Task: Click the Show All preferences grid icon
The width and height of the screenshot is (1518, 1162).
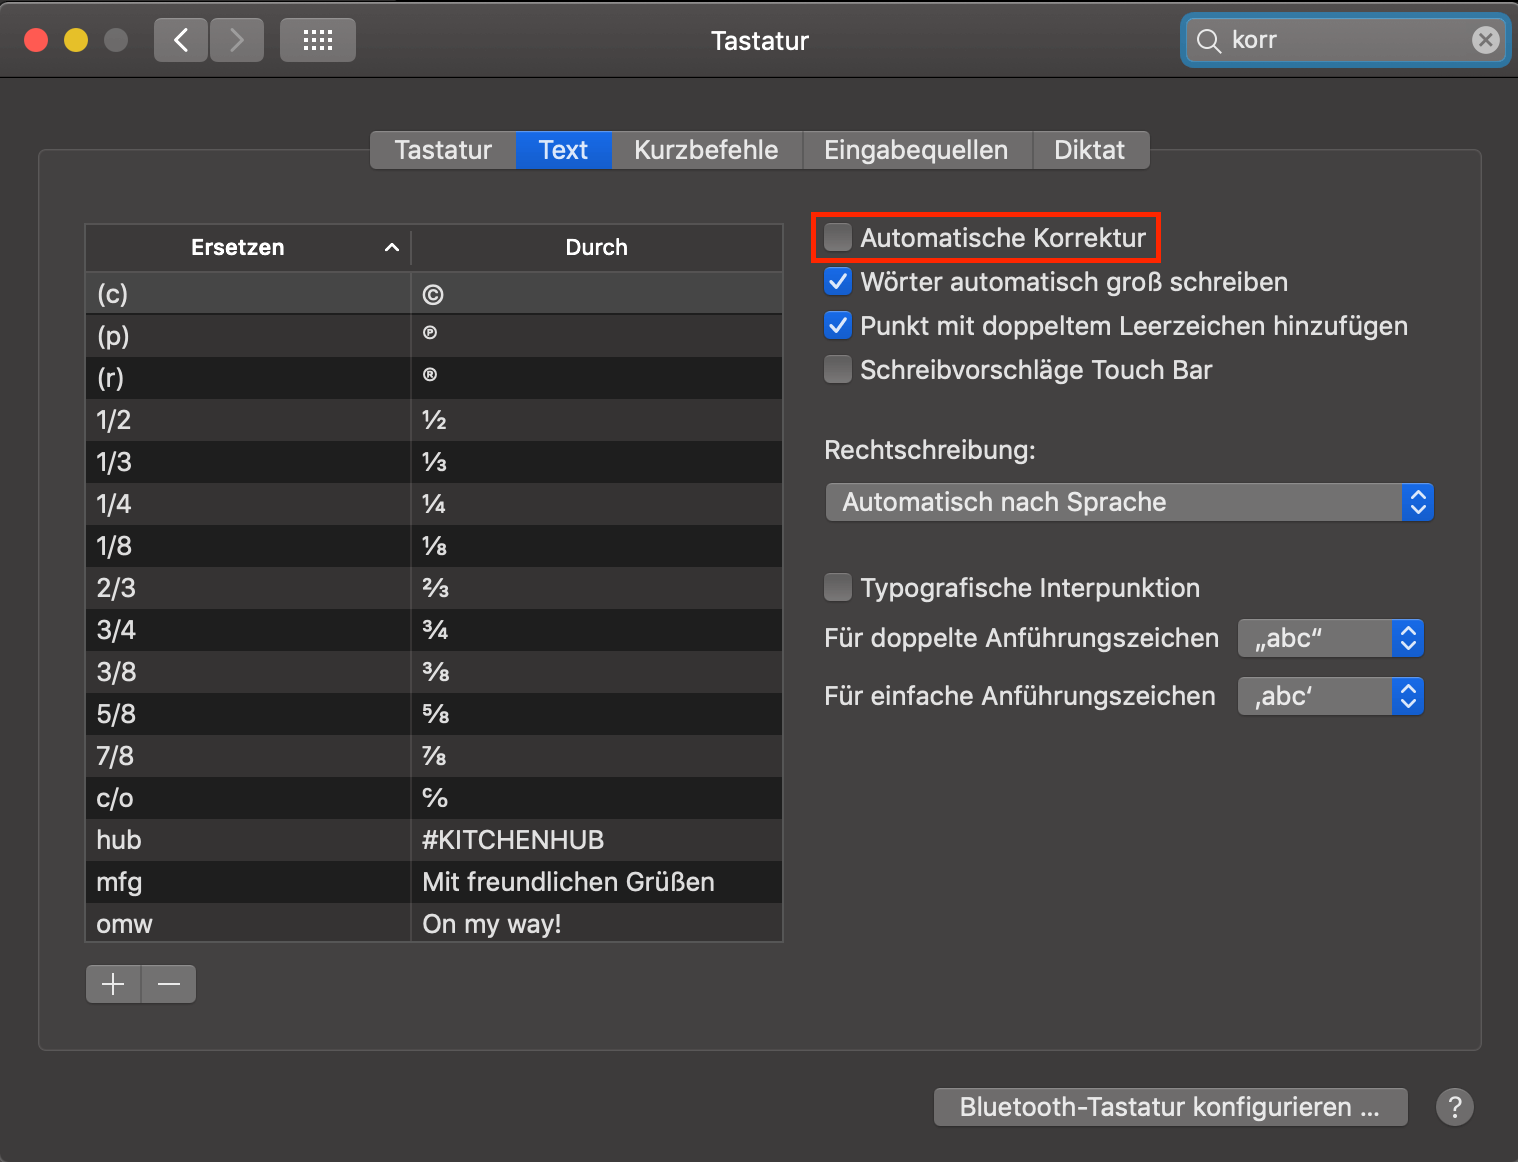Action: tap(317, 40)
